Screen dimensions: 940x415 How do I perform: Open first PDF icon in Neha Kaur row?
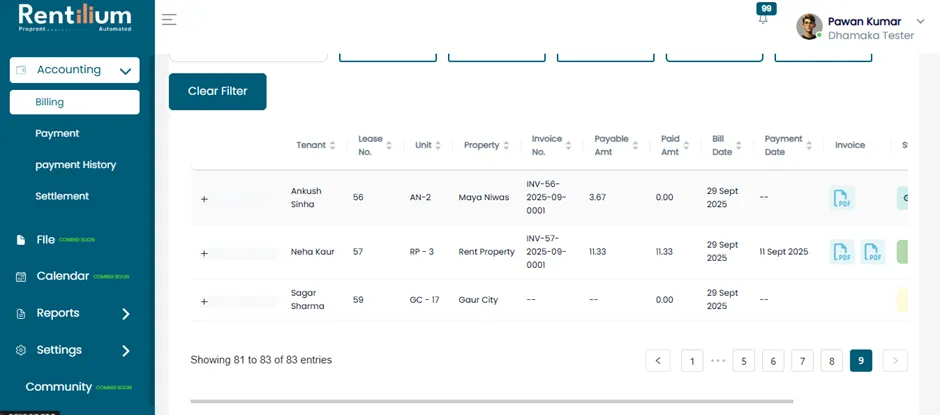click(x=842, y=252)
